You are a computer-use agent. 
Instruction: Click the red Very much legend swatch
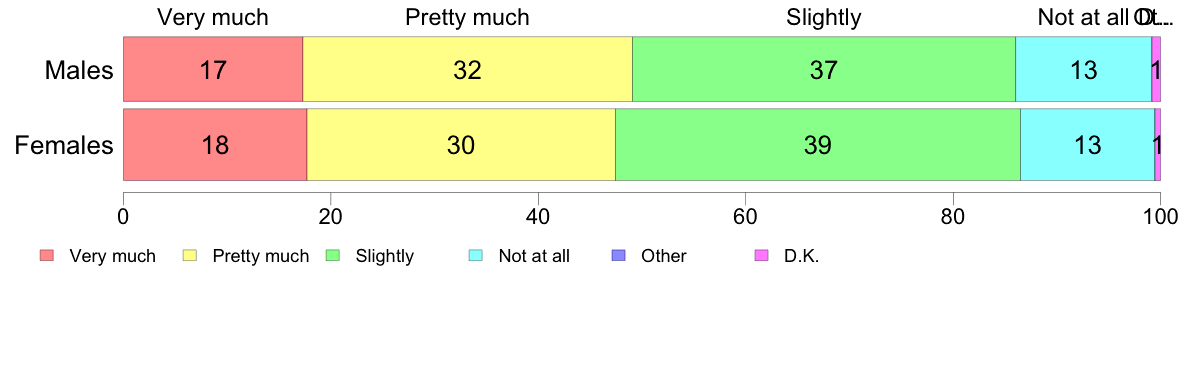47,256
